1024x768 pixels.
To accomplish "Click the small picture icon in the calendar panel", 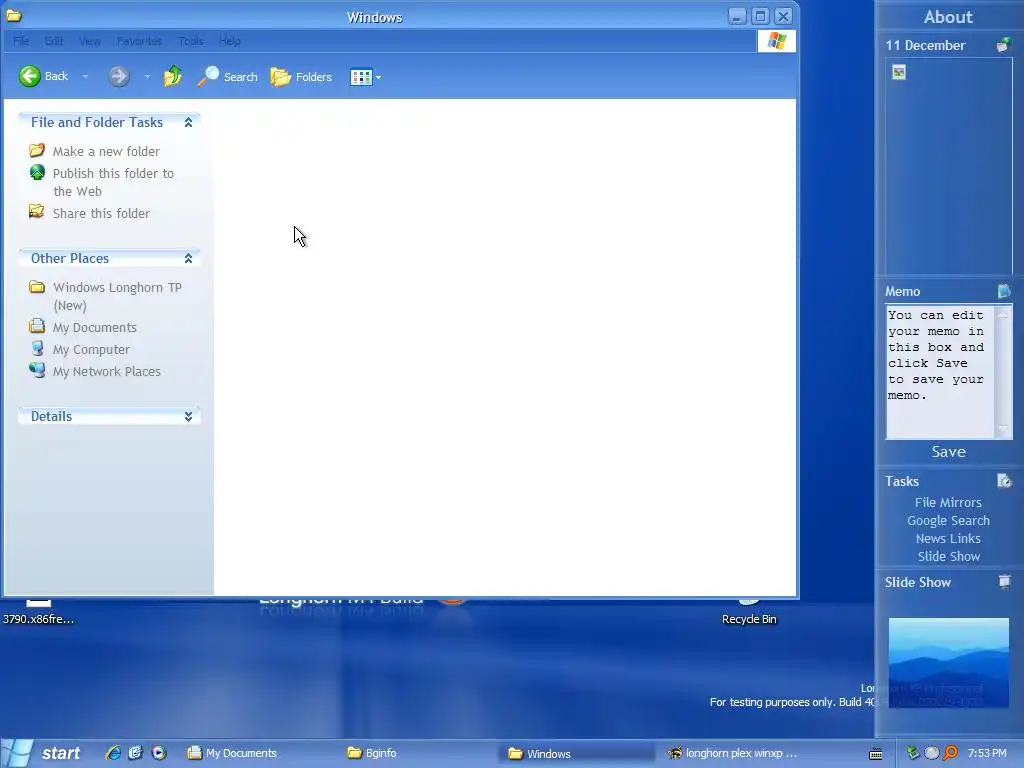I will pyautogui.click(x=899, y=72).
